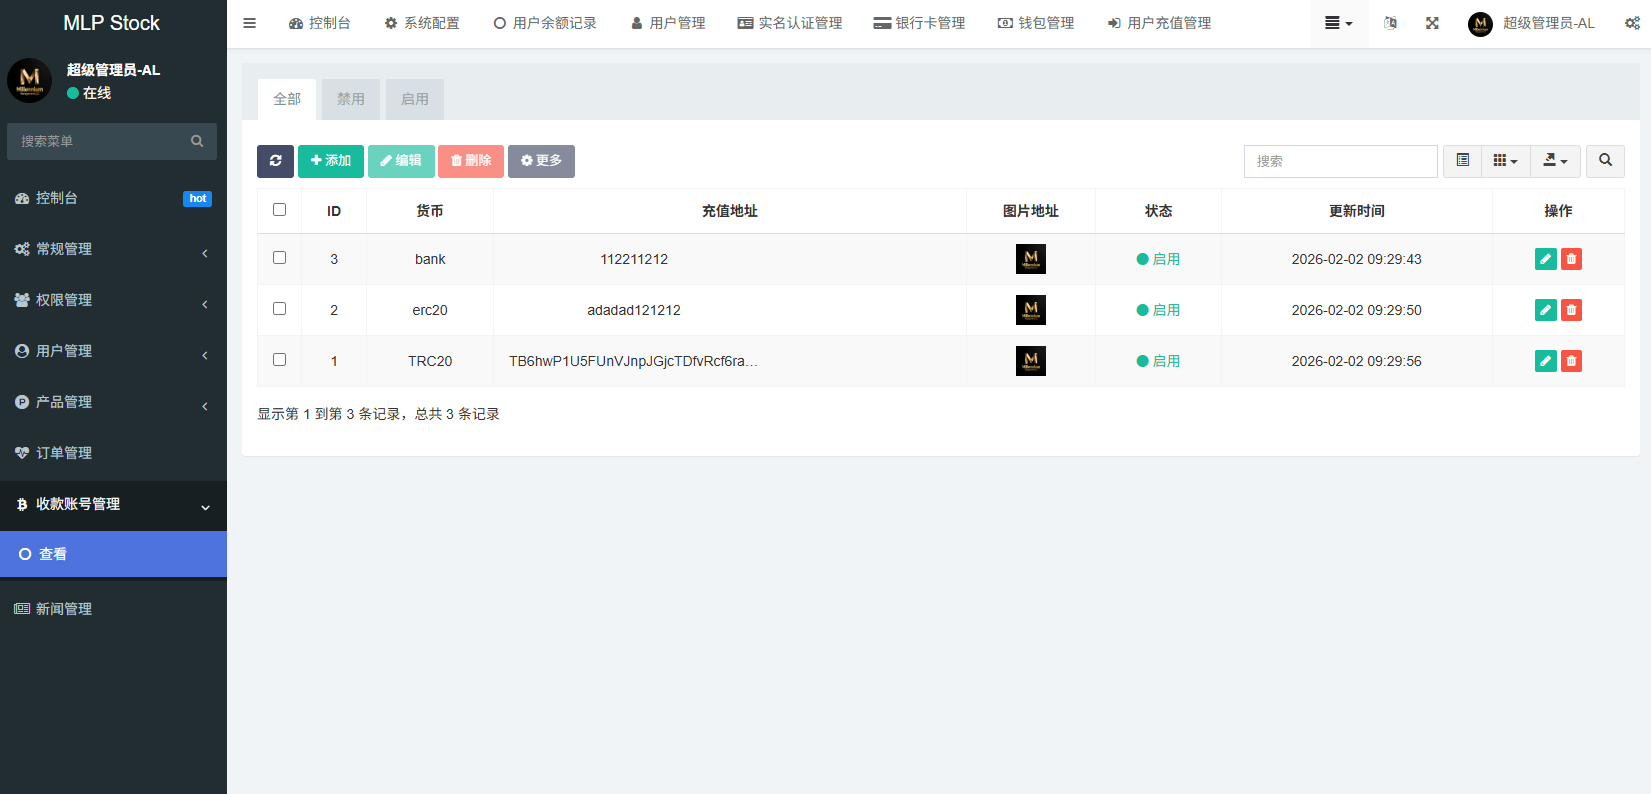The height and width of the screenshot is (794, 1651).
Task: Switch to the 禁用 tab
Action: [350, 99]
